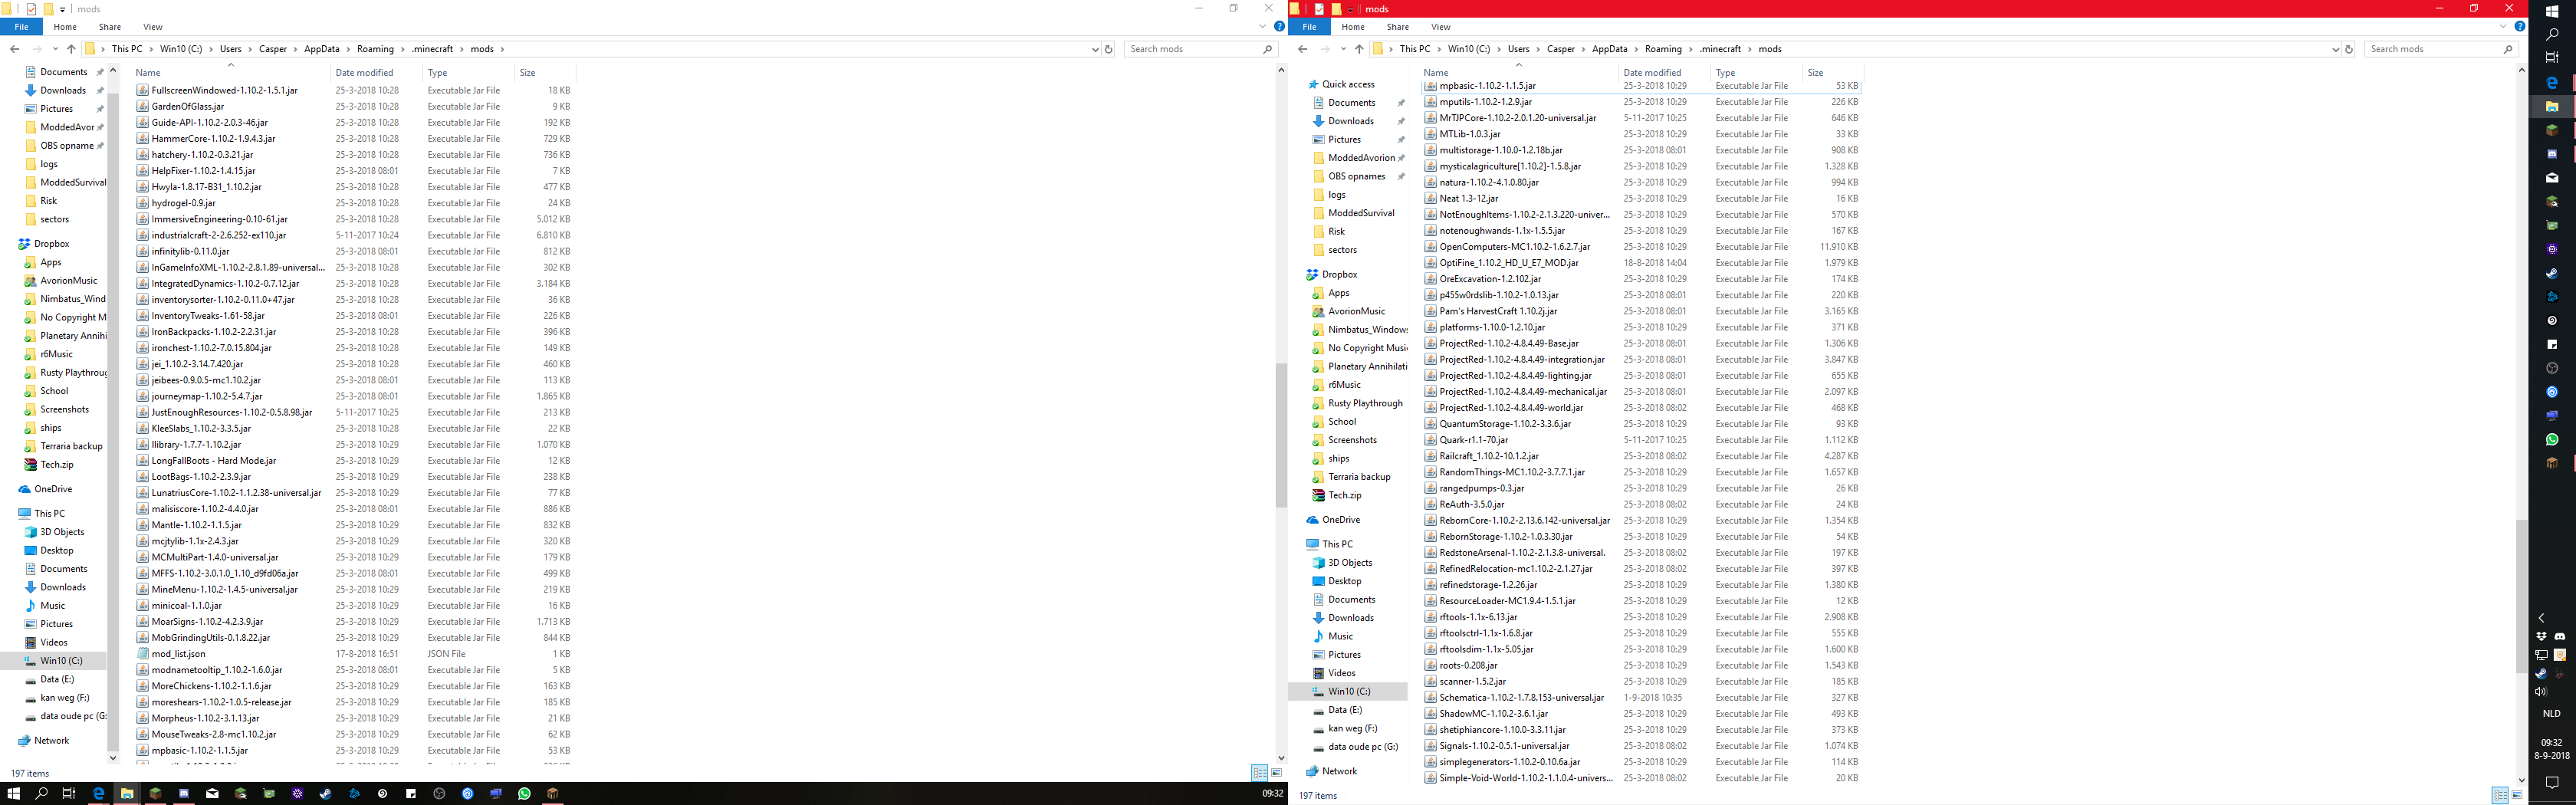The height and width of the screenshot is (805, 2576).
Task: Expand the ribbon in left window
Action: [x=1263, y=27]
